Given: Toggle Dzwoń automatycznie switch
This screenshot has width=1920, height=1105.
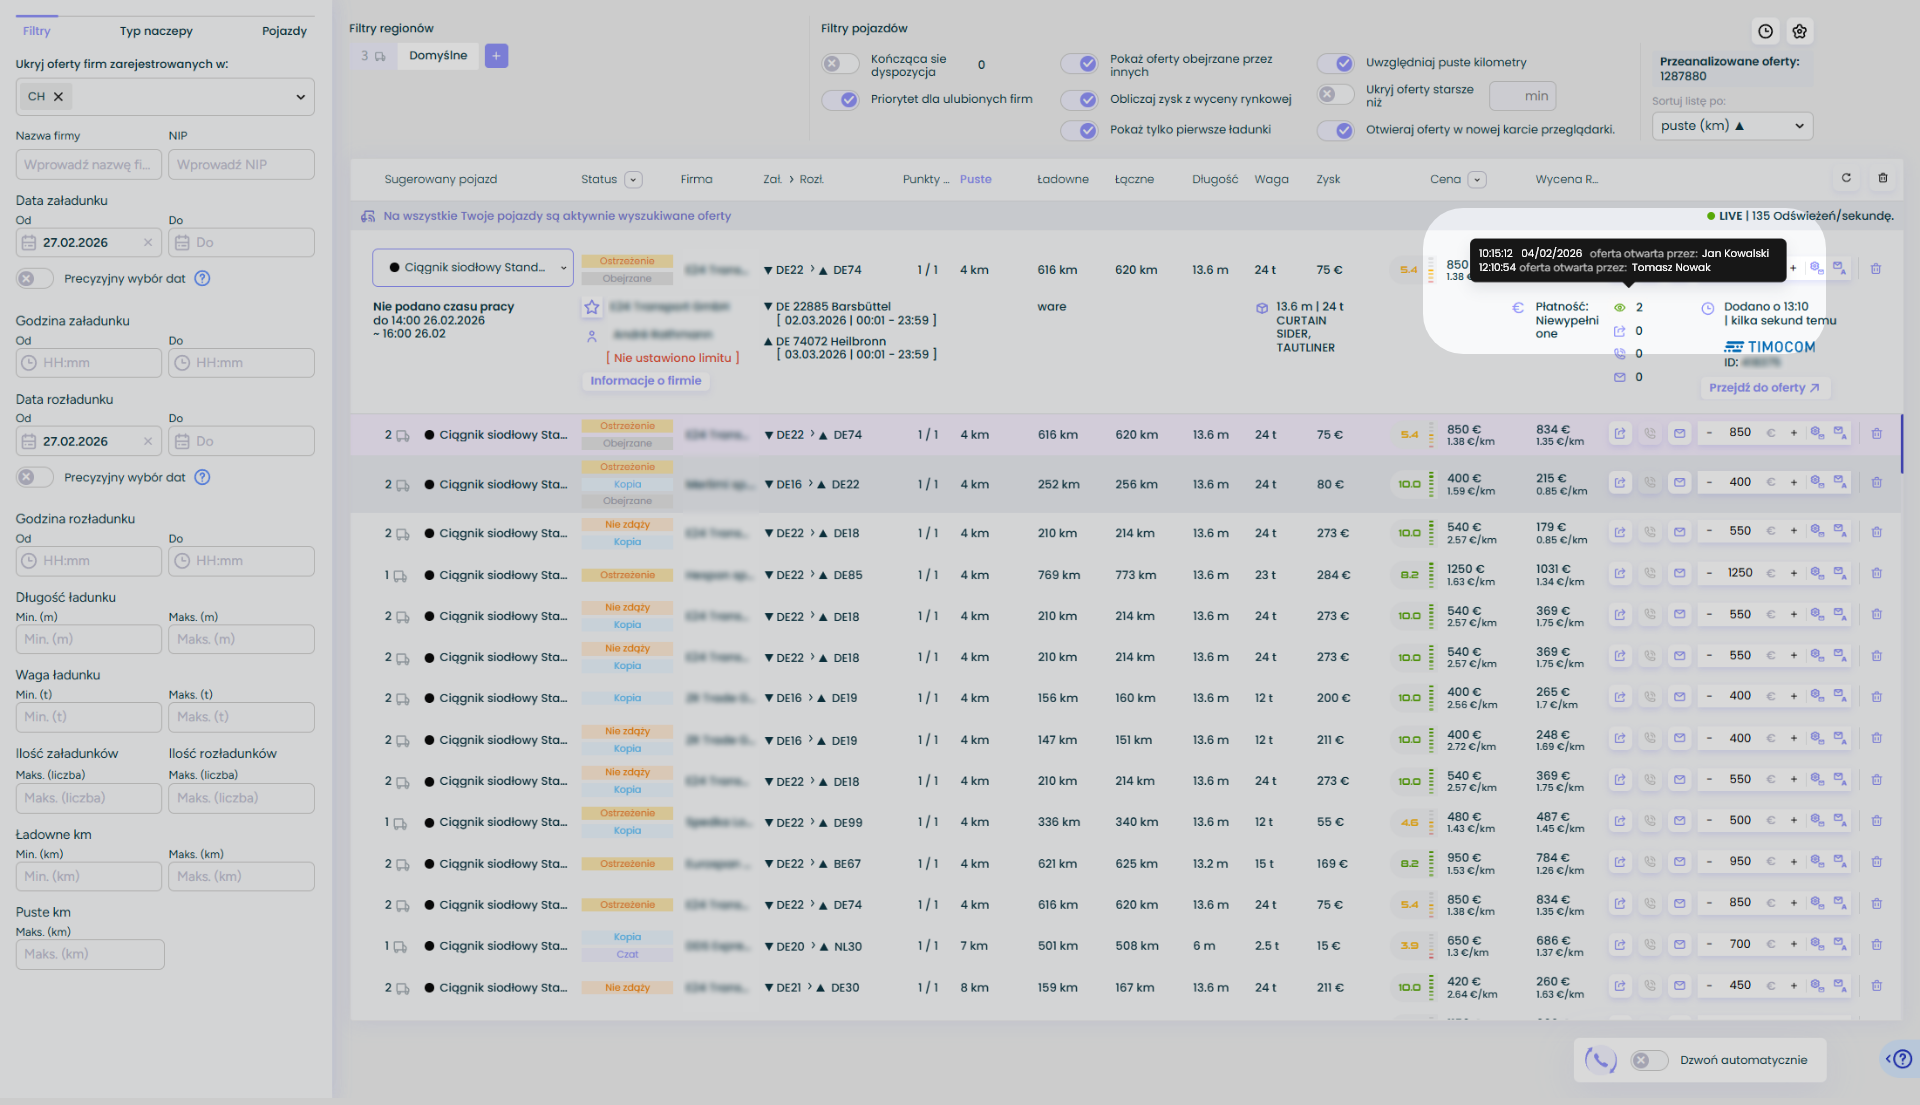Looking at the screenshot, I should (x=1649, y=1060).
